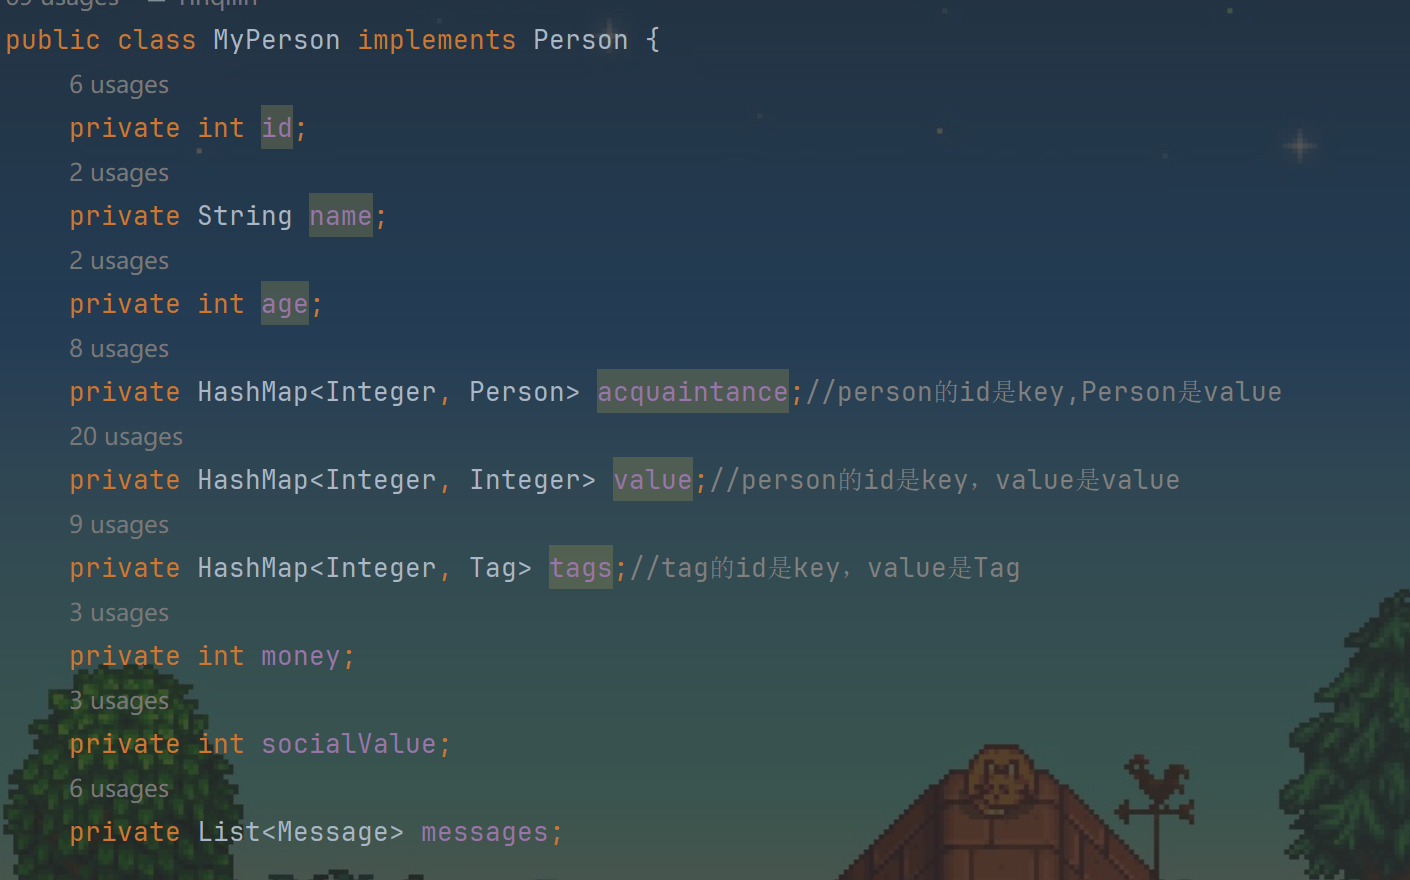Click the "6 usages" hint above id
Viewport: 1410px width, 880px height.
(119, 85)
